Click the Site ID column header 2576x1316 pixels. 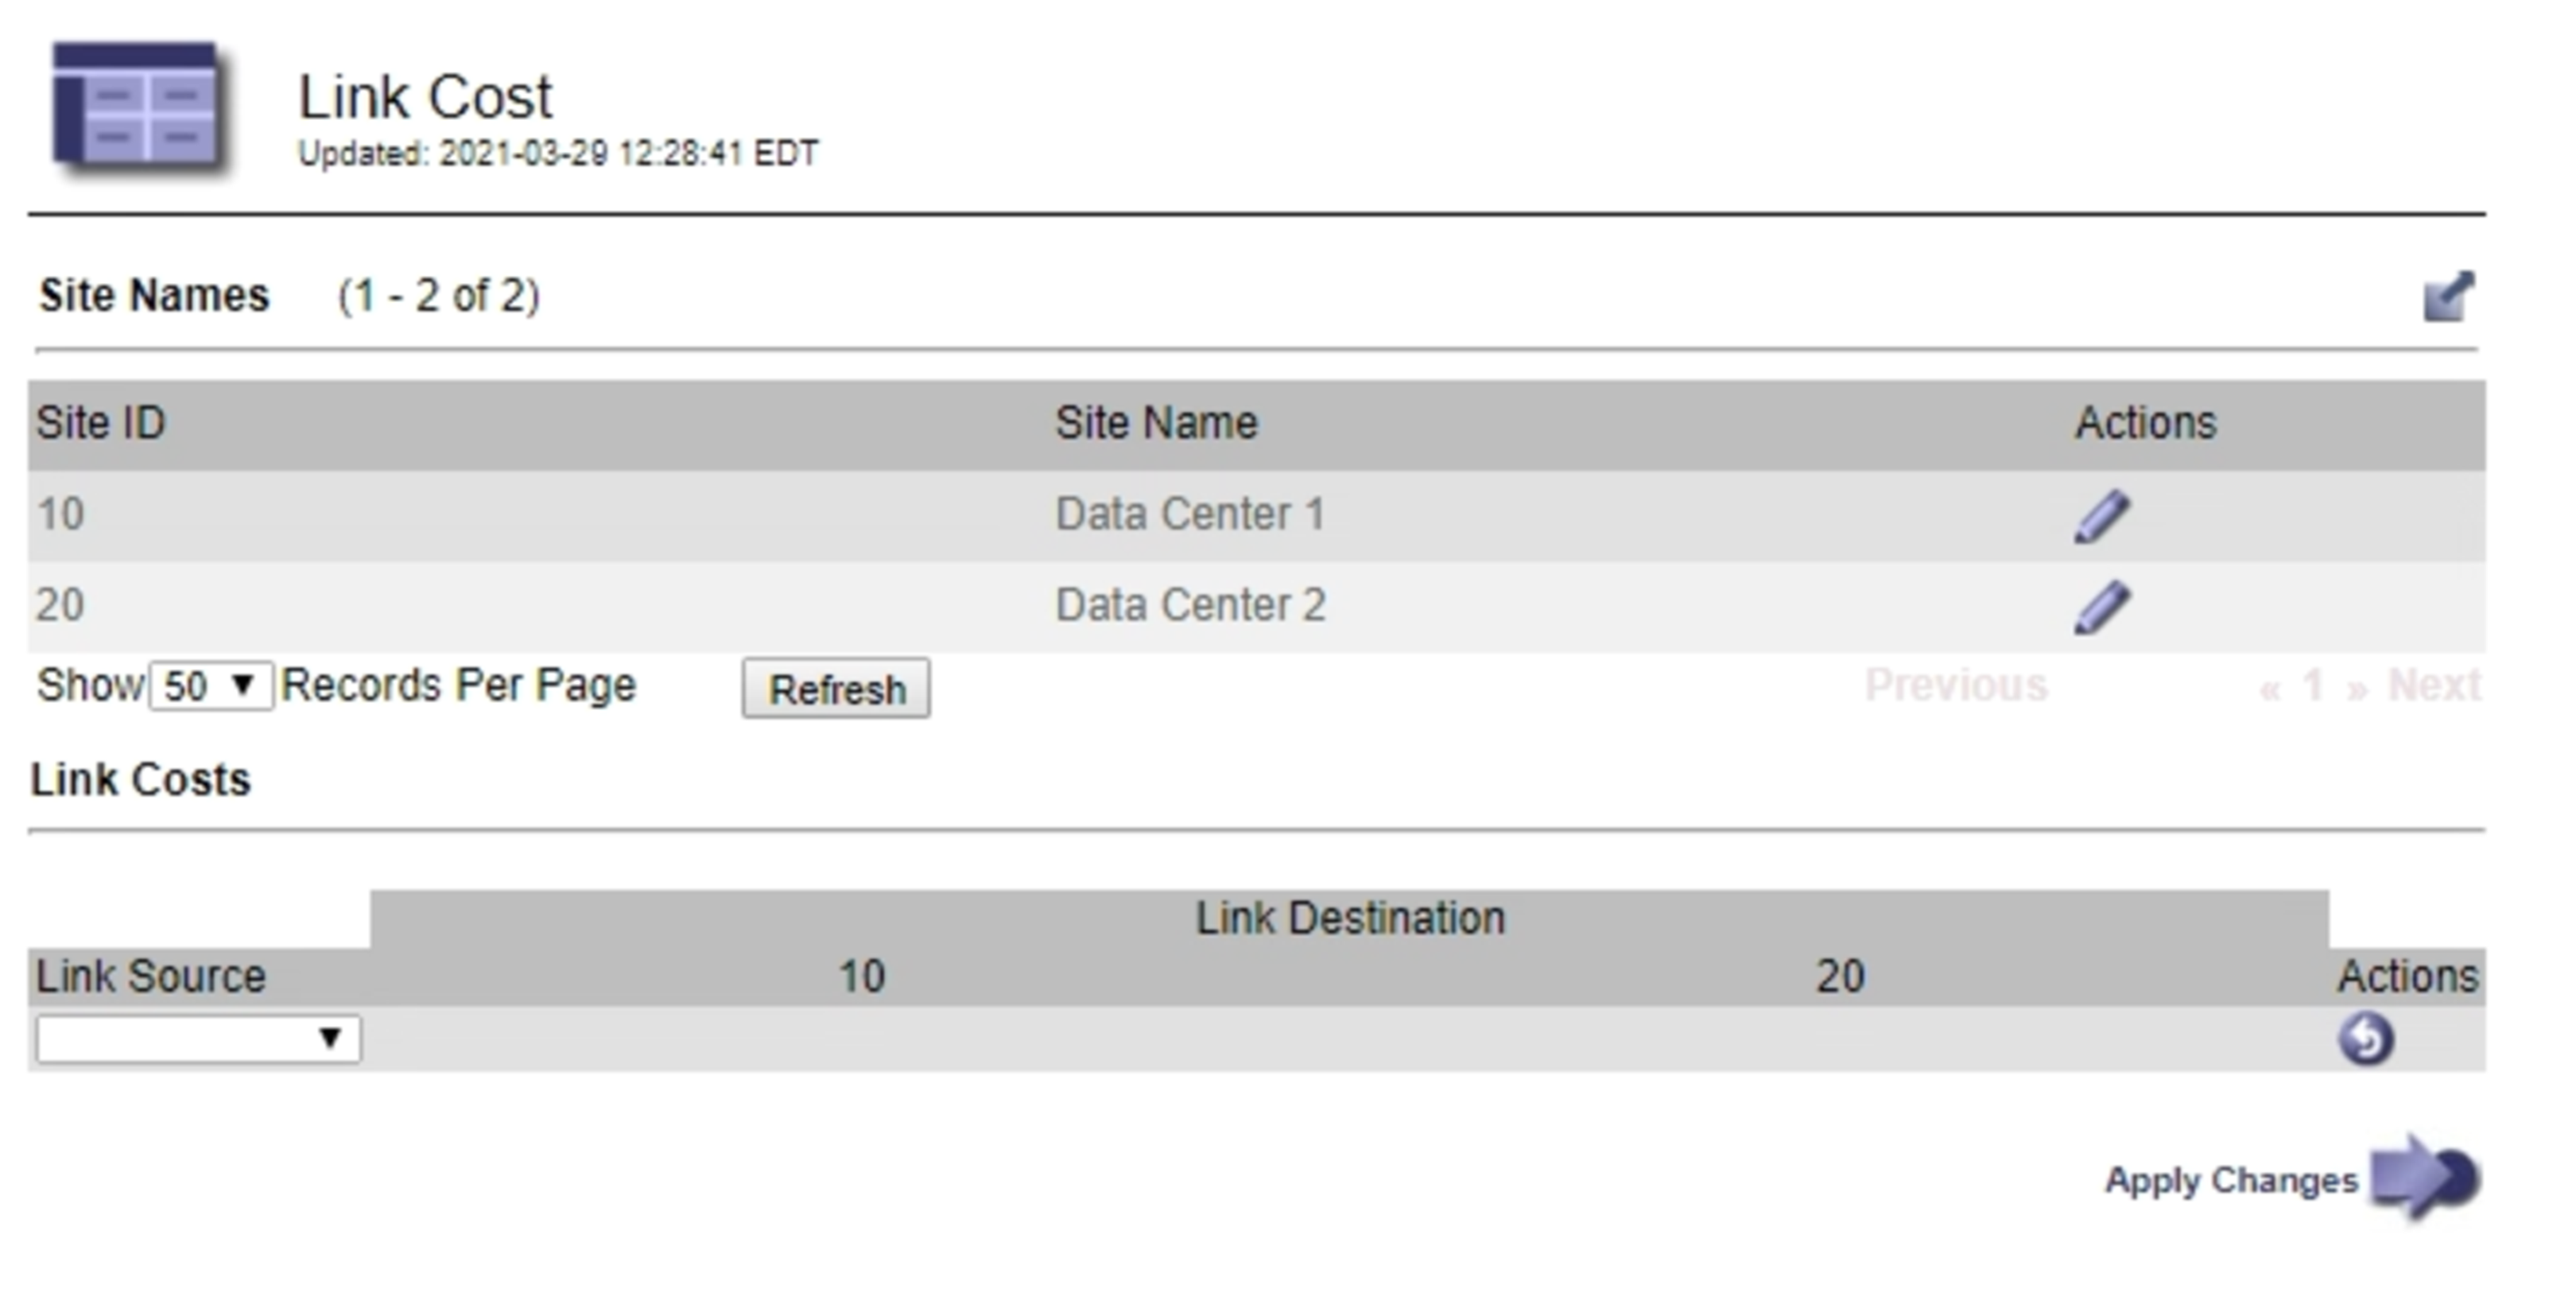point(101,423)
